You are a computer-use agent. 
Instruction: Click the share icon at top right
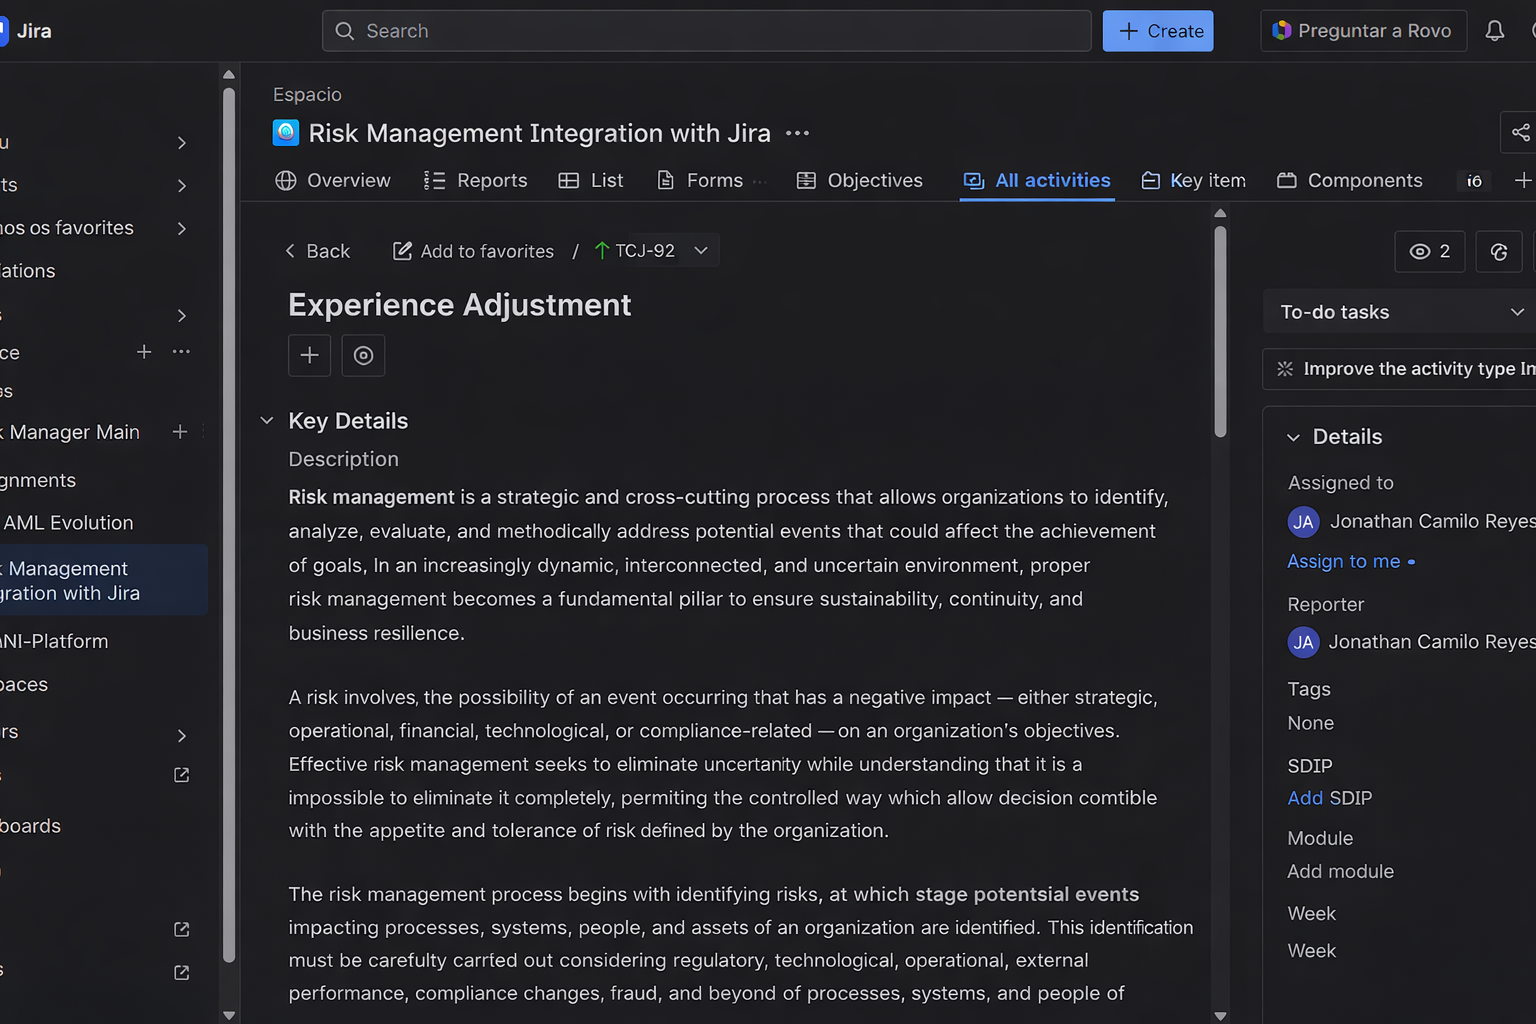1520,132
